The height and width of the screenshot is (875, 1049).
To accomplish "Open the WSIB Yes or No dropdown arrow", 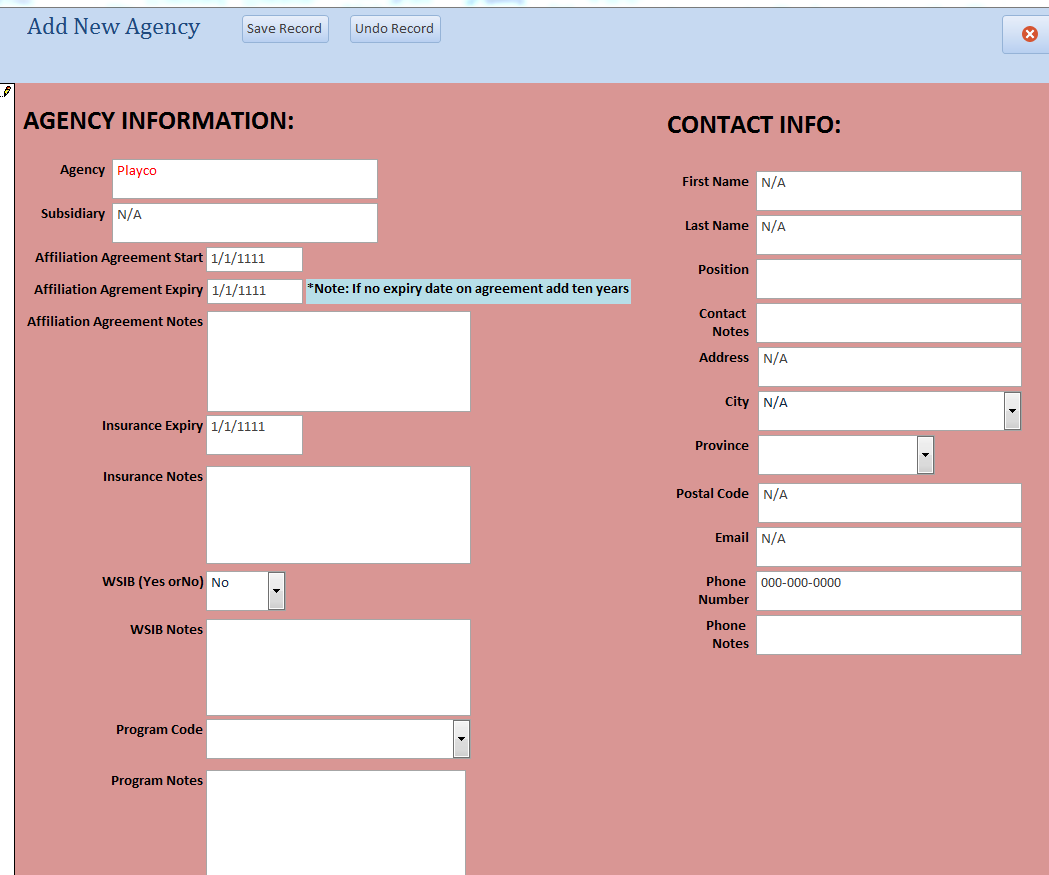I will pyautogui.click(x=276, y=591).
